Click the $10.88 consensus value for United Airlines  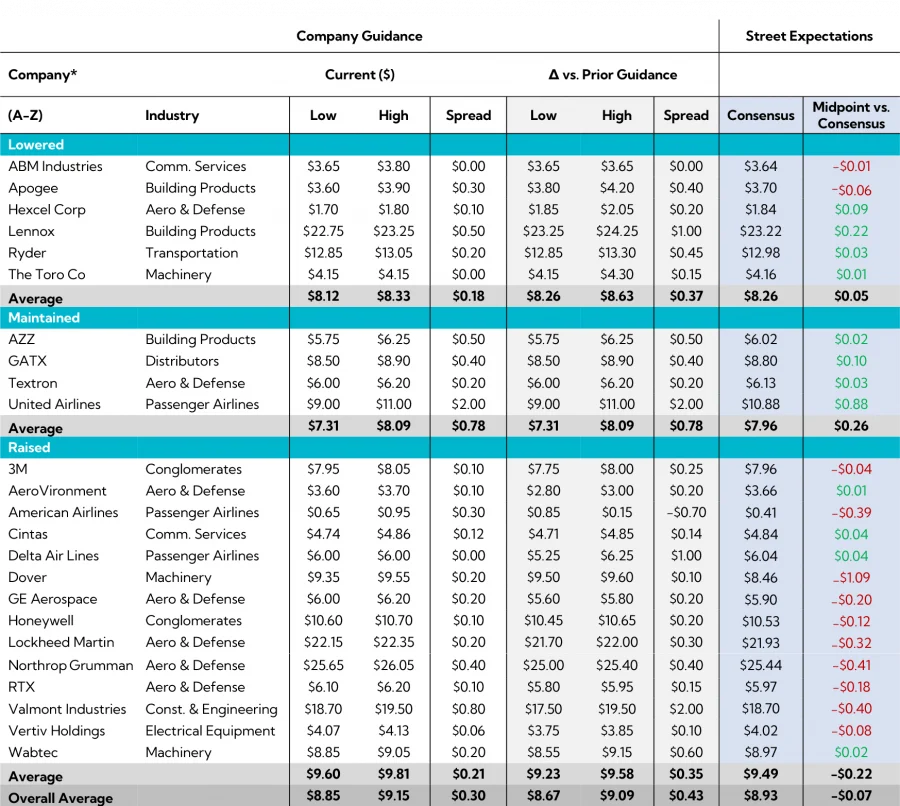coord(760,404)
